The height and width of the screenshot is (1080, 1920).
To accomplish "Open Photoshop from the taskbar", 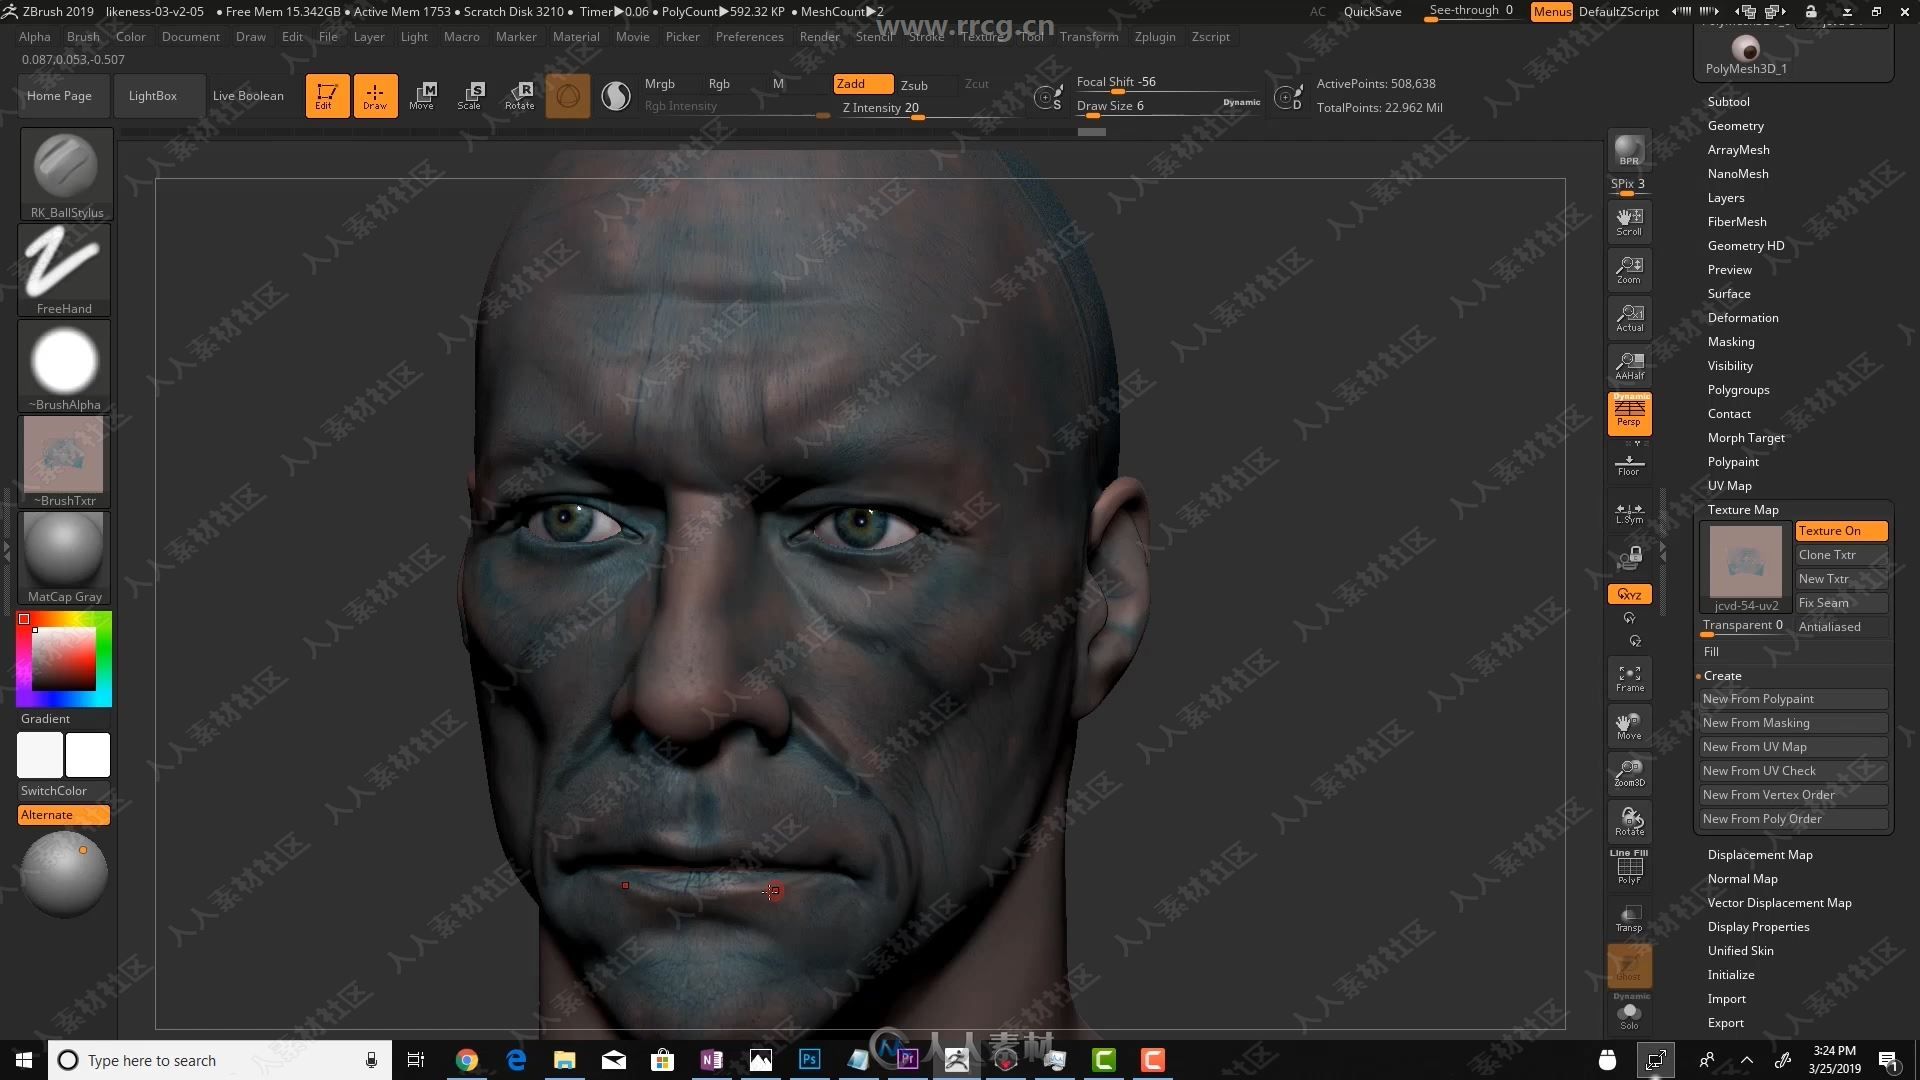I will [810, 1060].
